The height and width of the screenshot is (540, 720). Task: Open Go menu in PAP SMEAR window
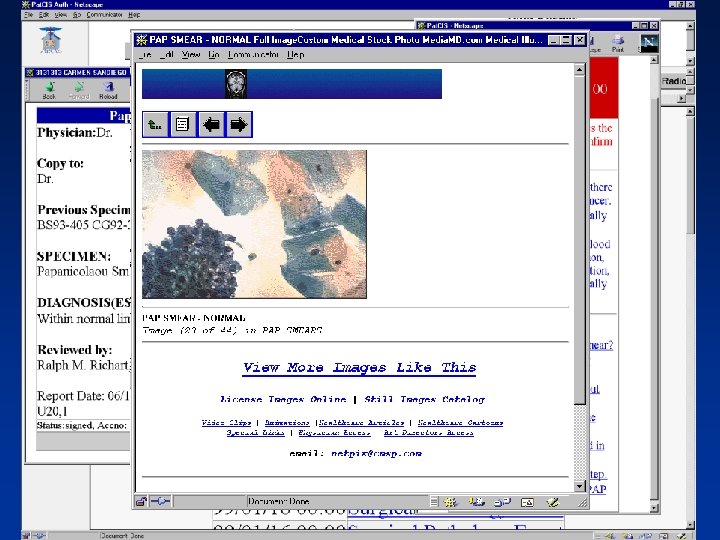tap(214, 55)
